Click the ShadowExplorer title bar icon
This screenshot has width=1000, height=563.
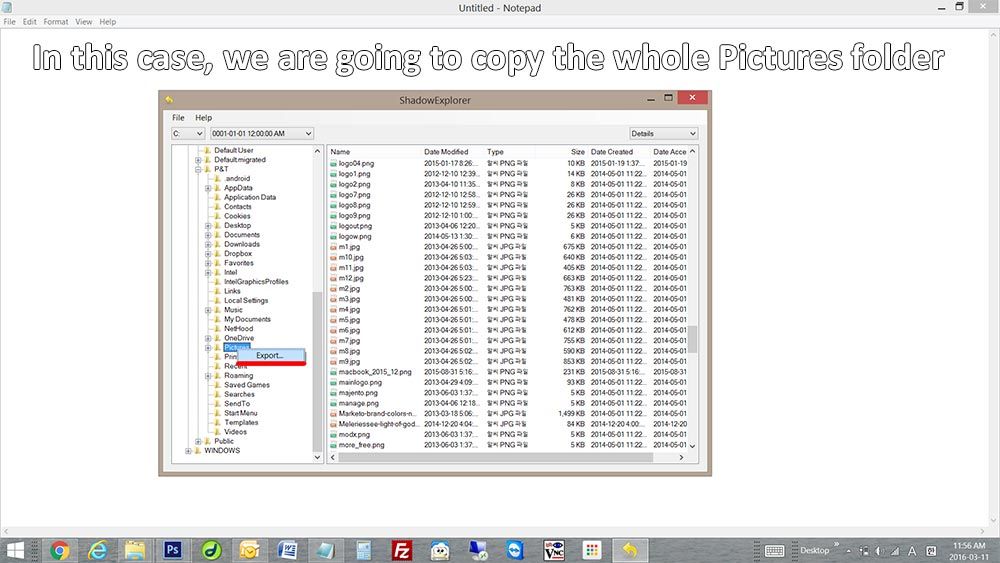coord(169,99)
